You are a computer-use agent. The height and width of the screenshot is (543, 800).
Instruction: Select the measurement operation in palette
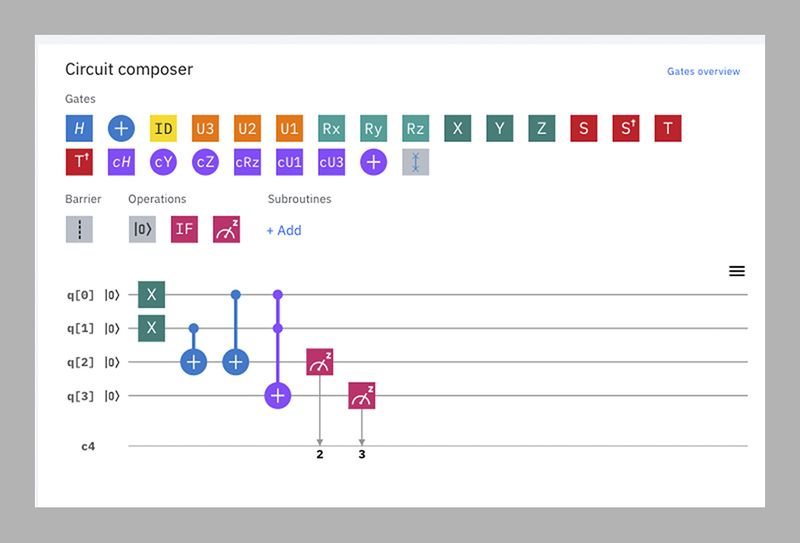227,229
